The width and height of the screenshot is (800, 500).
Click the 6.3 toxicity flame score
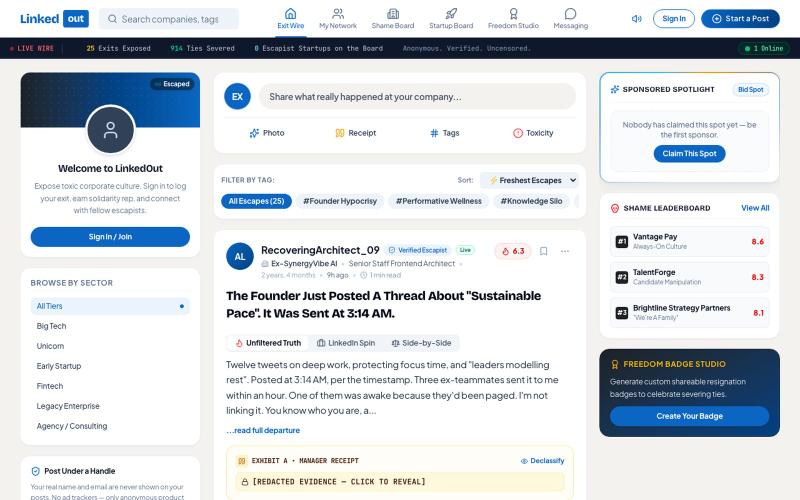513,251
